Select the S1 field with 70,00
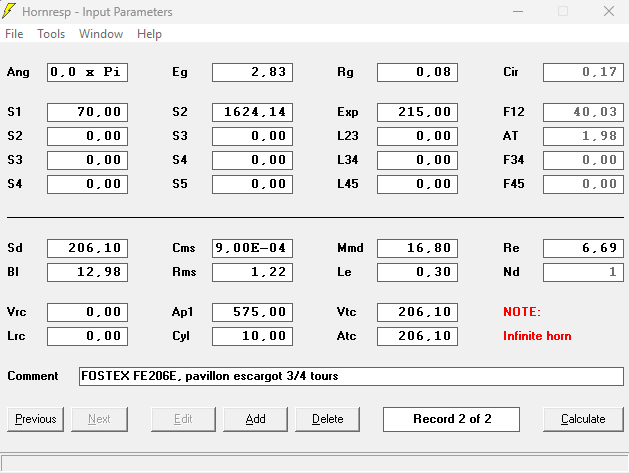 pos(87,112)
